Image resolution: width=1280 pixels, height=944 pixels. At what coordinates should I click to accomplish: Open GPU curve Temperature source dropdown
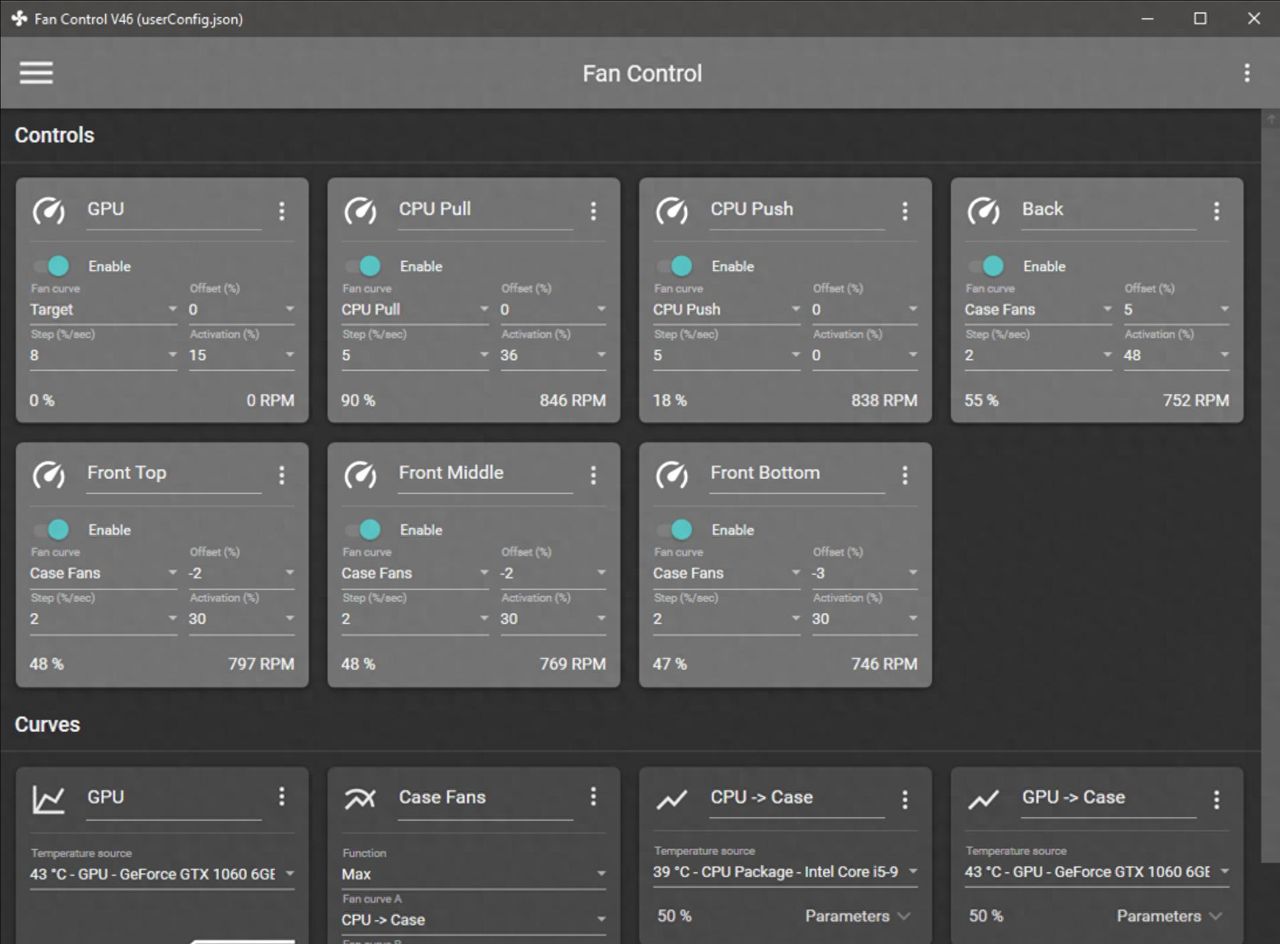[162, 874]
